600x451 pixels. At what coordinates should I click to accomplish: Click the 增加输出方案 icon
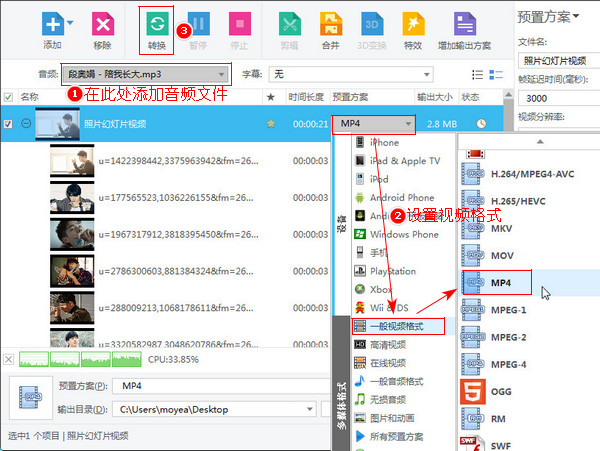pos(465,24)
